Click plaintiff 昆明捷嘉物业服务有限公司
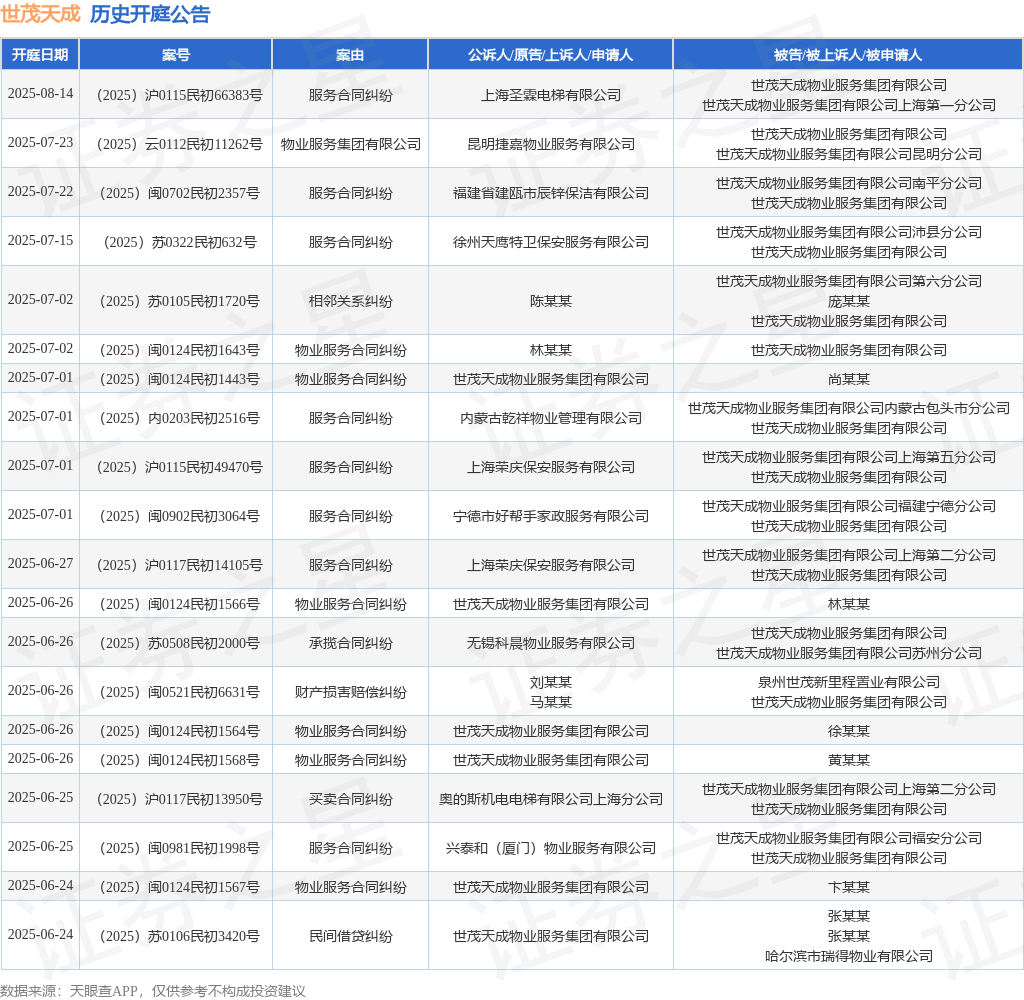Viewport: 1024px width, 1000px height. pos(550,144)
